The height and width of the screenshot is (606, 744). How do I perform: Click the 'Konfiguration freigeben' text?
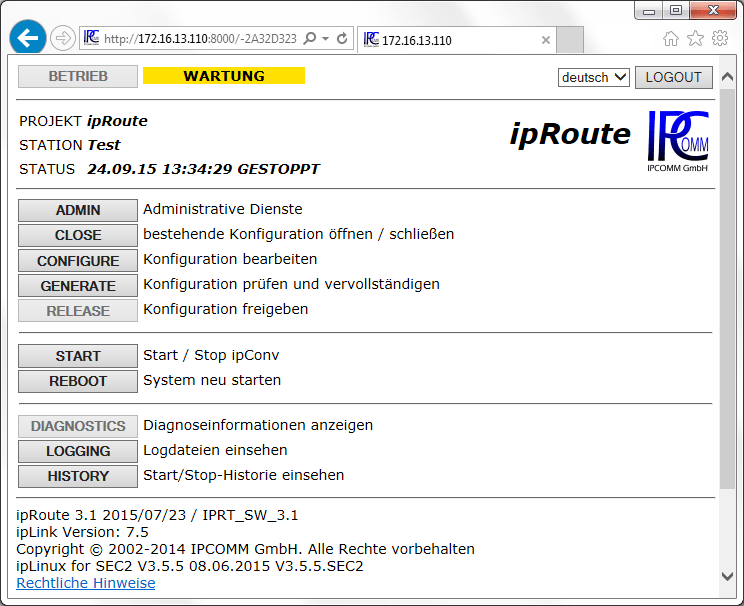226,309
